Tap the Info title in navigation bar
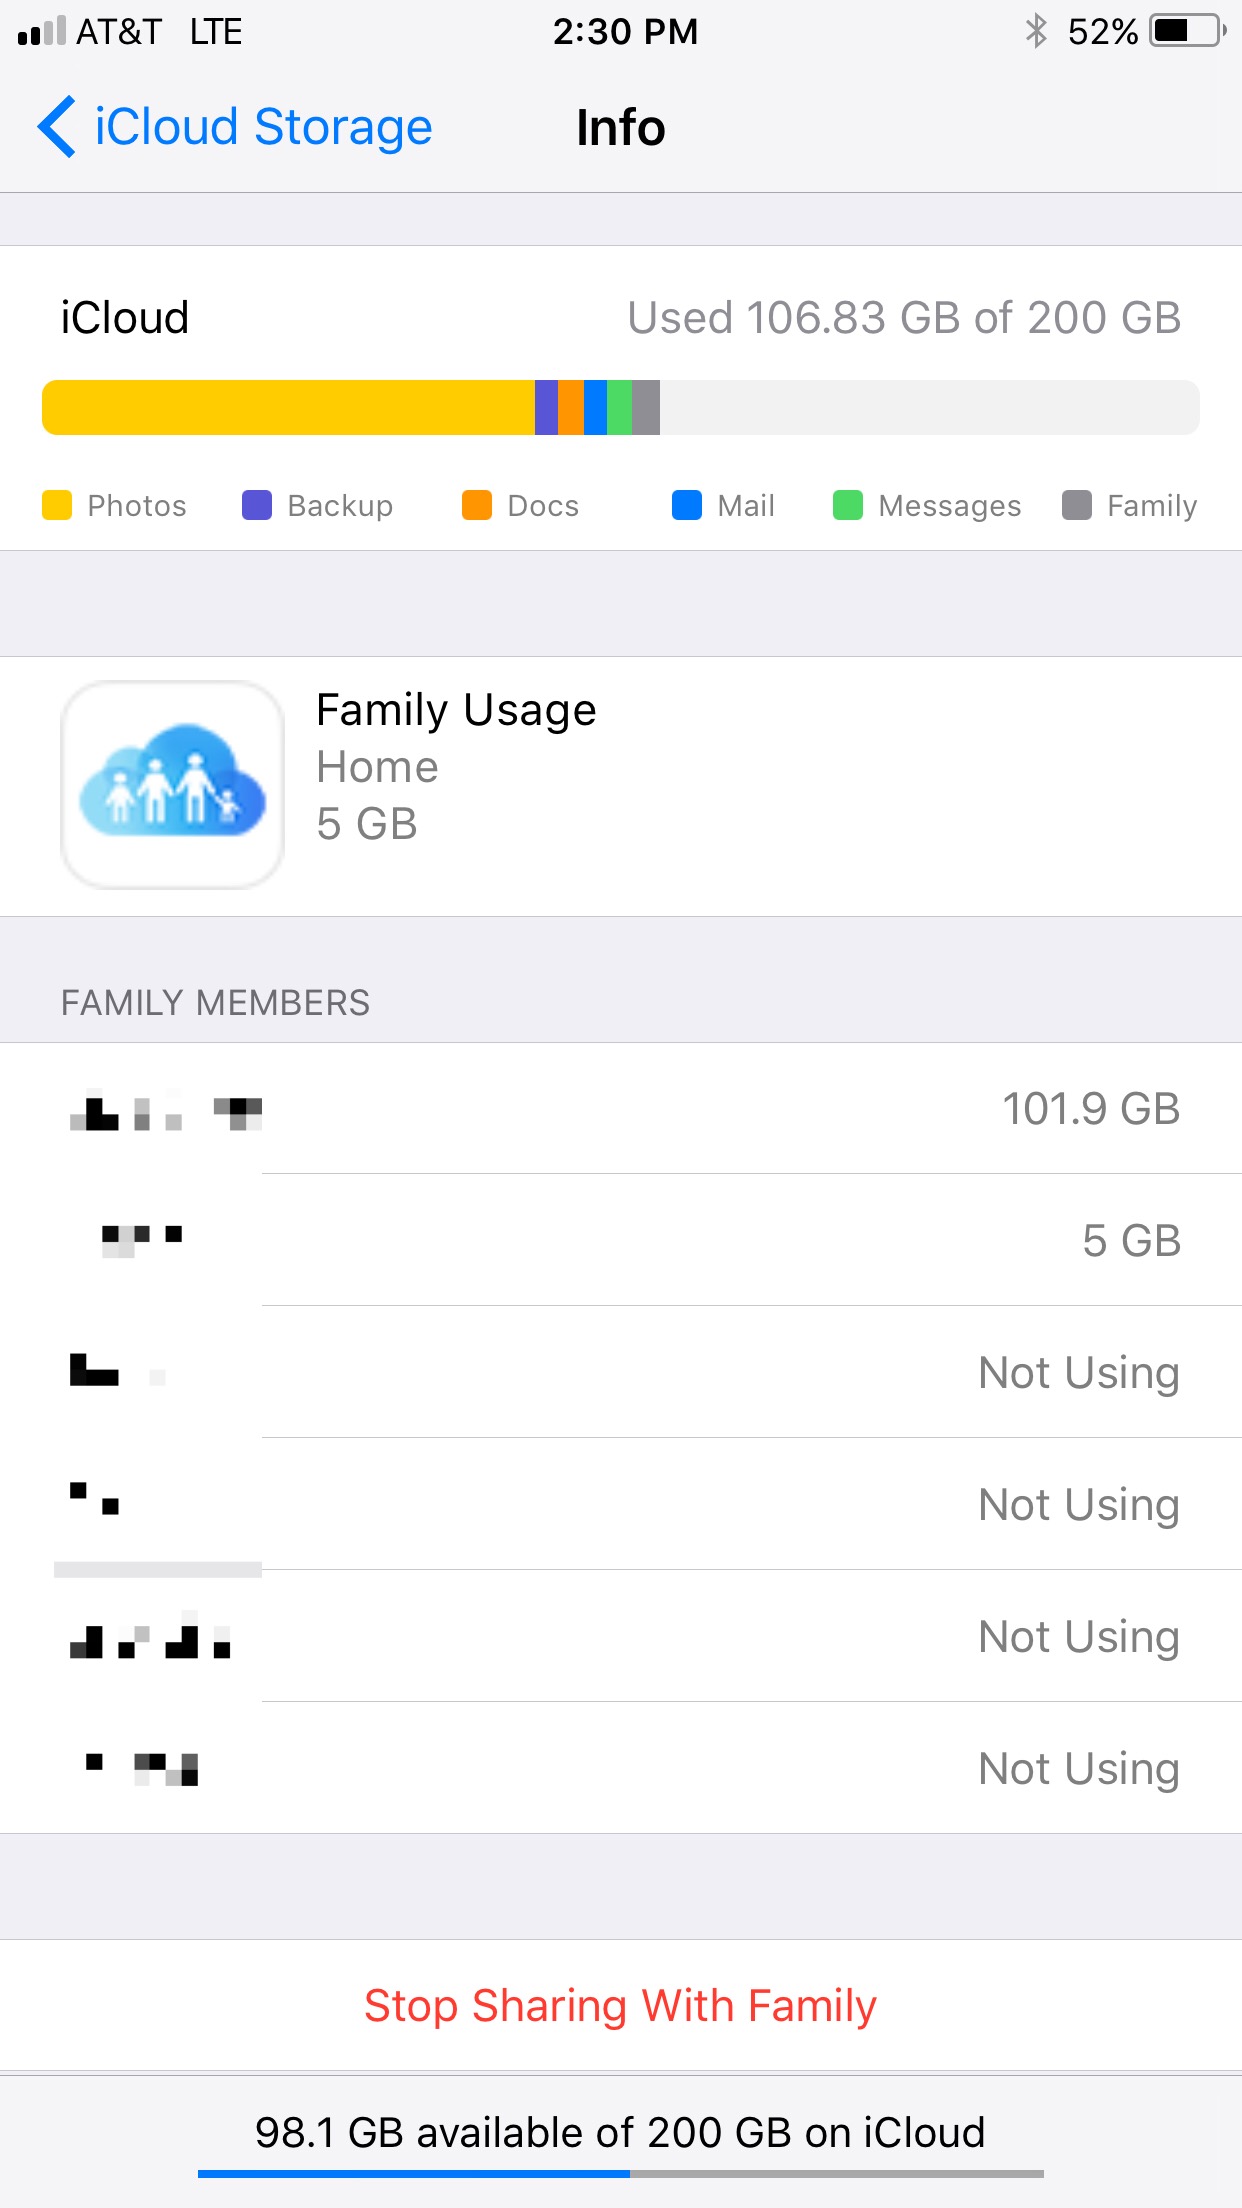The image size is (1242, 2208). click(620, 128)
